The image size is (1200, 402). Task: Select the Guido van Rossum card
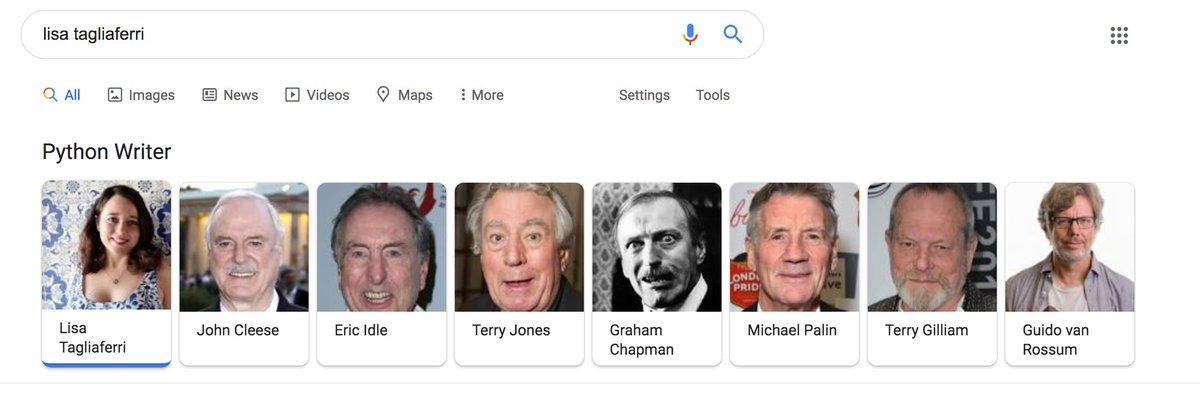1069,272
